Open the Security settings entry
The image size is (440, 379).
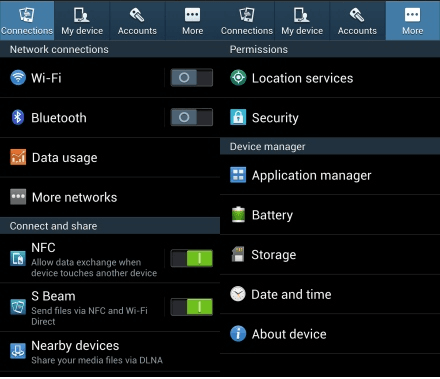[x=330, y=117]
